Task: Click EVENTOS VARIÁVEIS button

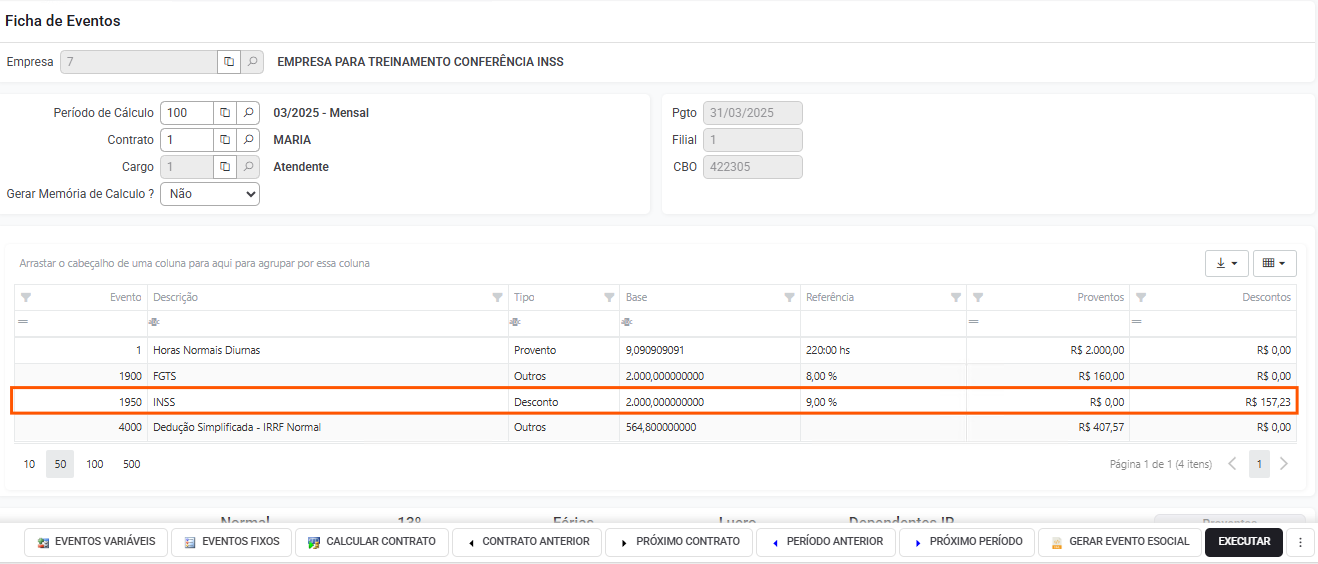Action: pyautogui.click(x=96, y=542)
